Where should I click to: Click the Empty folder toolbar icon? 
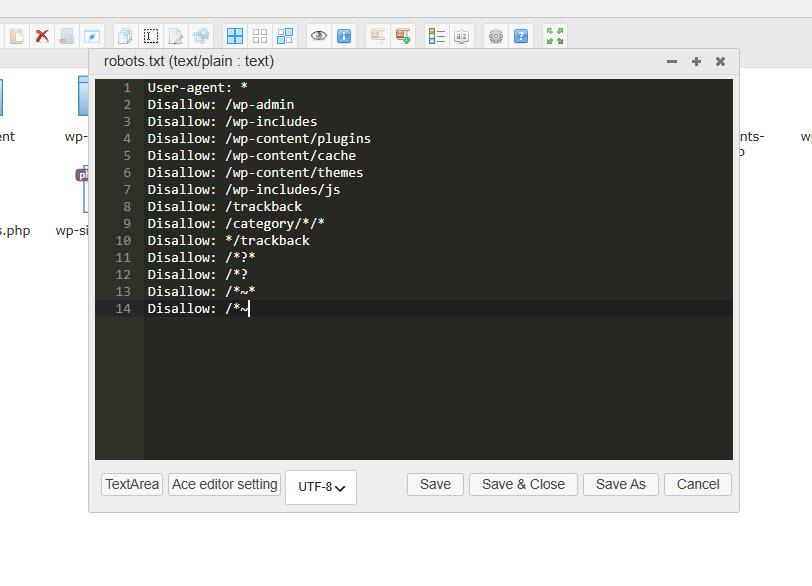pyautogui.click(x=67, y=36)
